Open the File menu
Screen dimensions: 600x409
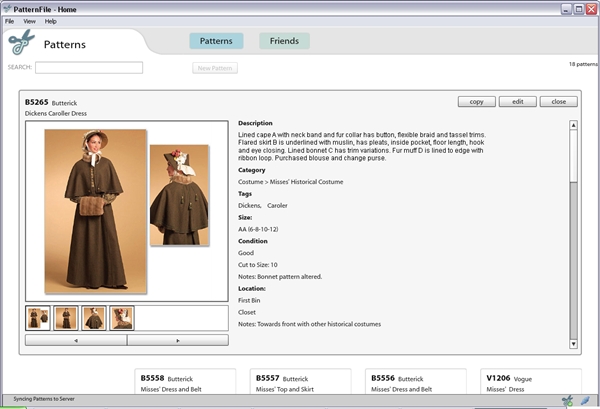[x=9, y=21]
